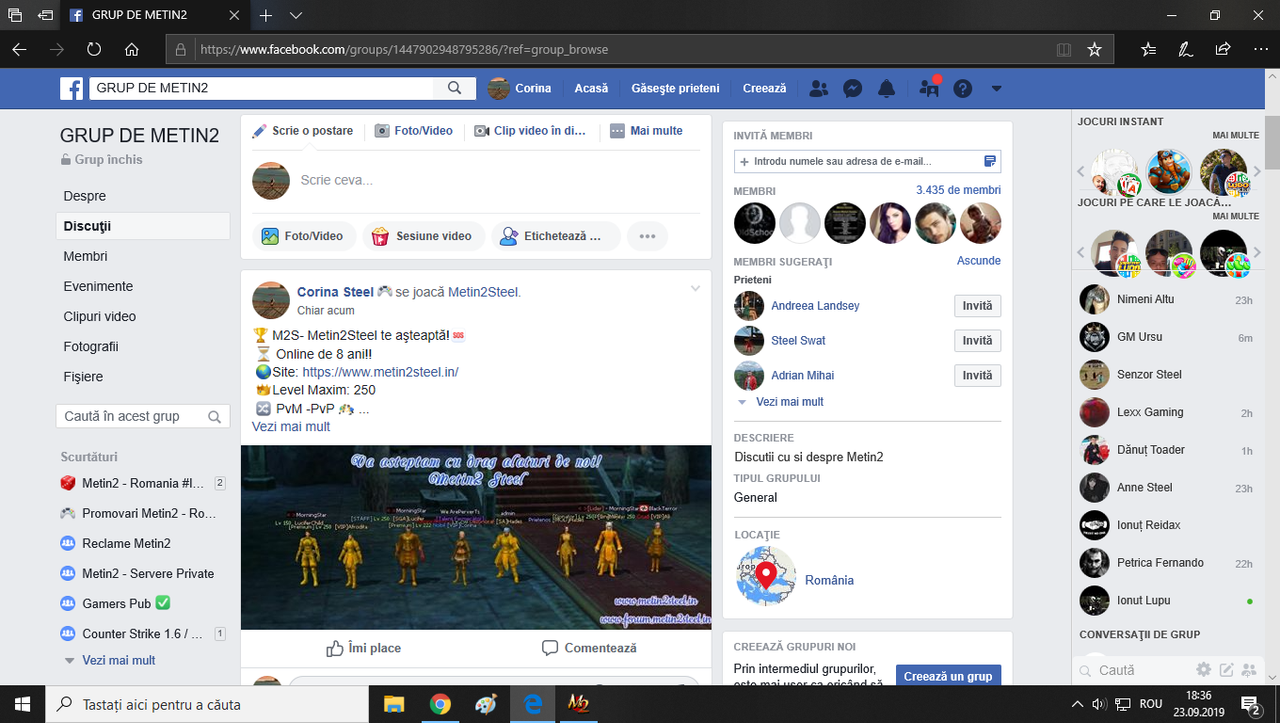Open the Edge favorites hub icon

tap(1148, 49)
